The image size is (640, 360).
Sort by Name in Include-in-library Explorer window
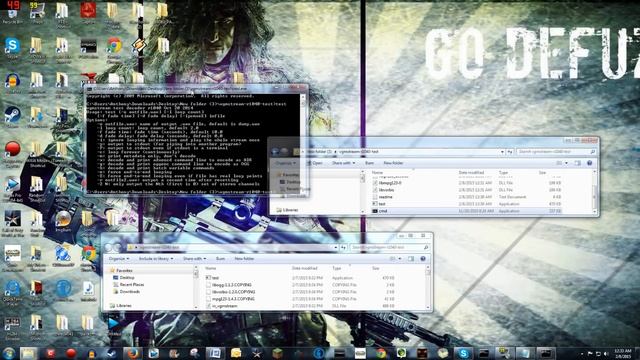tap(211, 268)
